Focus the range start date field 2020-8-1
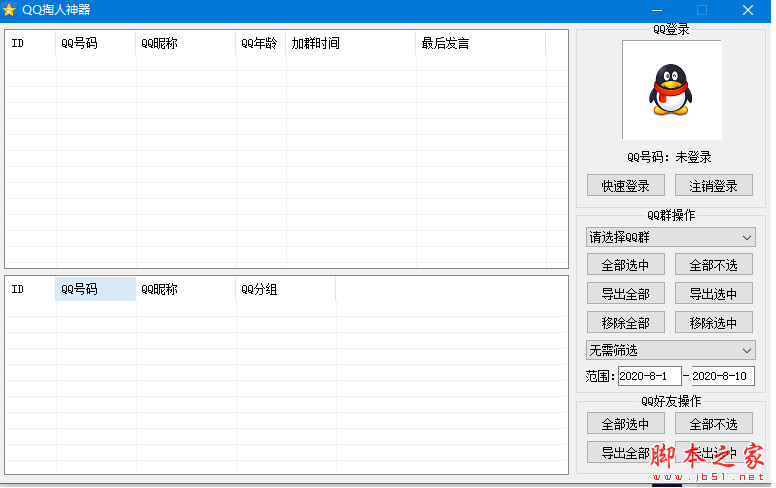The width and height of the screenshot is (776, 488). [649, 376]
